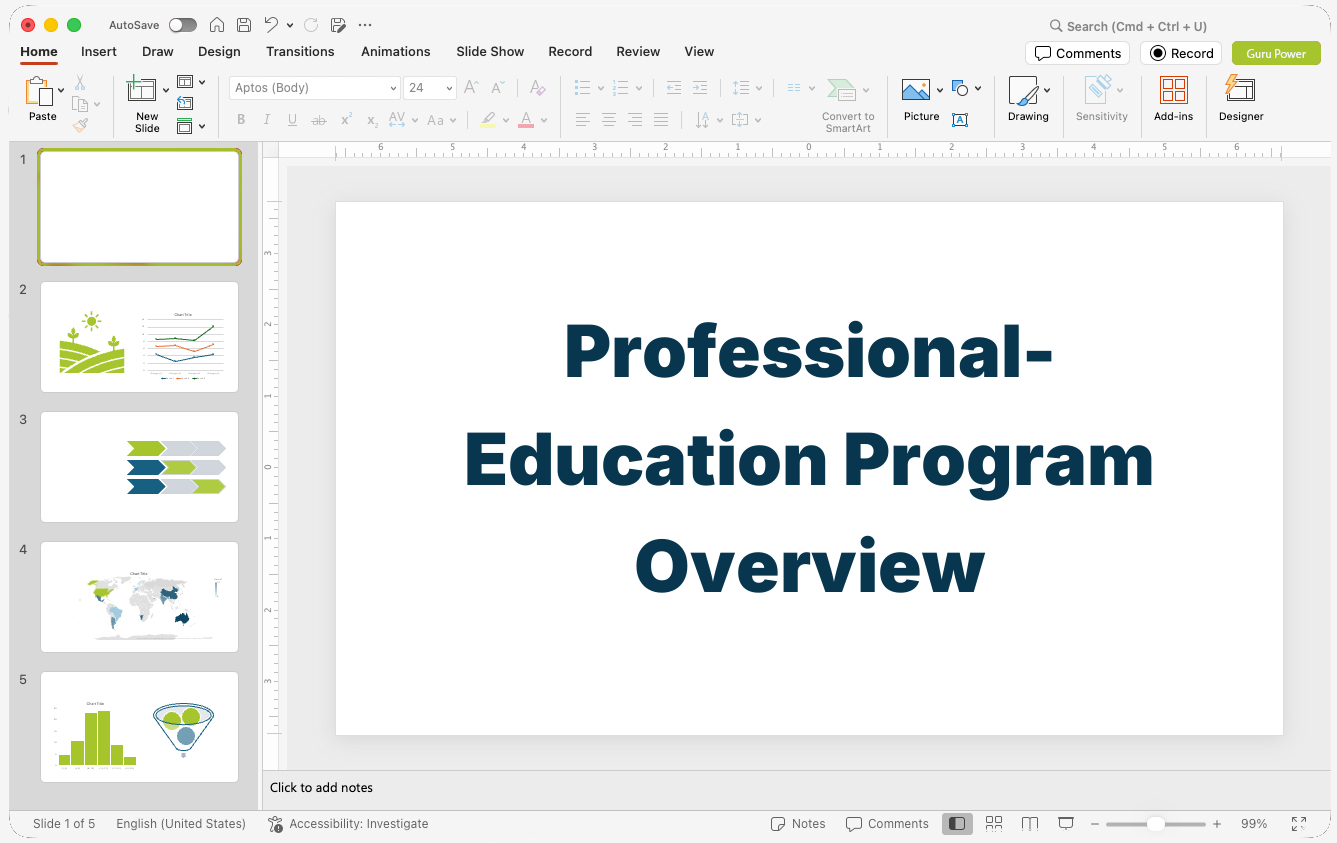Clear all text formatting

[538, 88]
